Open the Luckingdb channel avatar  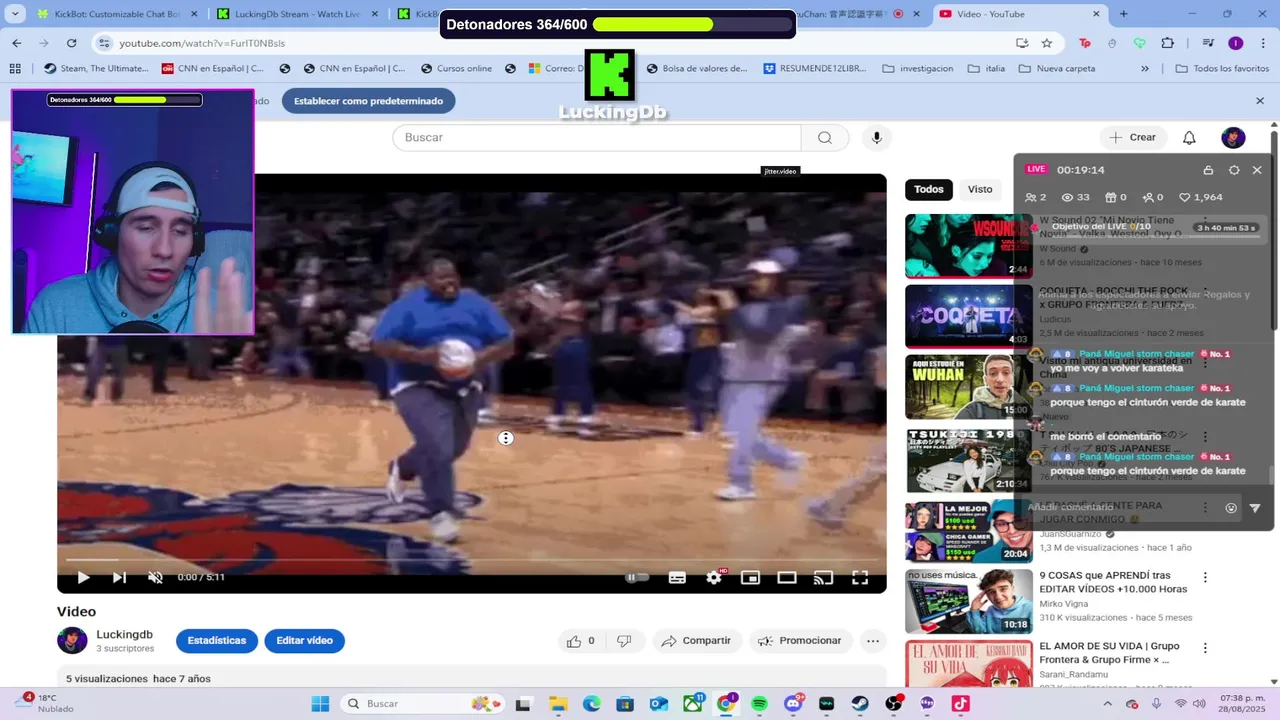pos(72,641)
